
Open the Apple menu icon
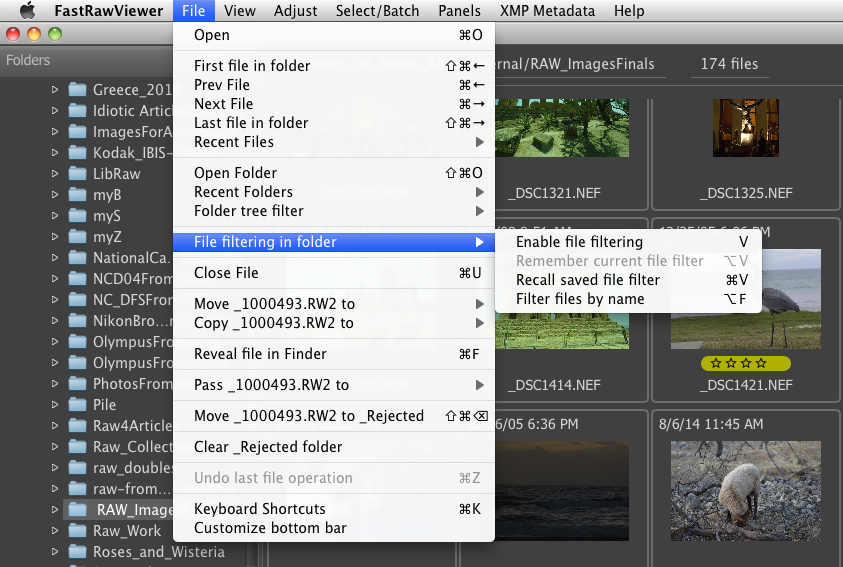[x=27, y=11]
